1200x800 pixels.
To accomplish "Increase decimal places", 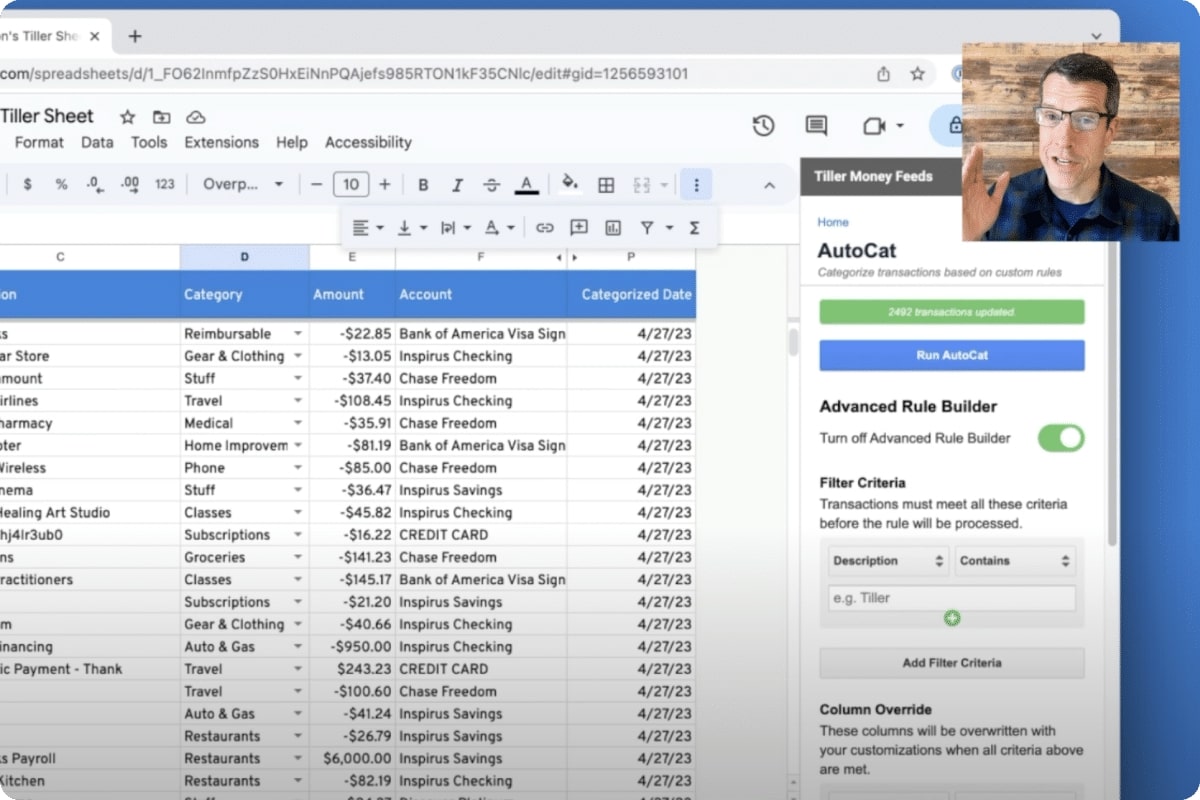I will [129, 185].
